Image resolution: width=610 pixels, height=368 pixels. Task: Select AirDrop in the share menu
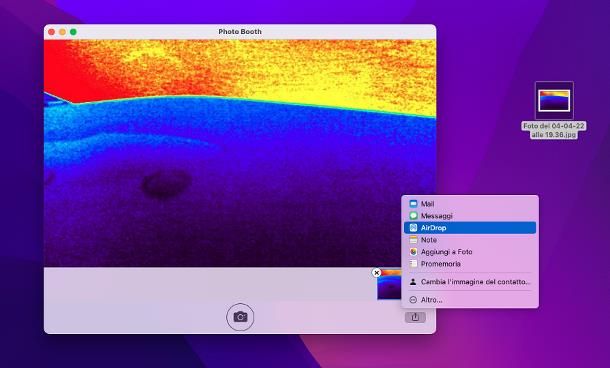[x=470, y=228]
